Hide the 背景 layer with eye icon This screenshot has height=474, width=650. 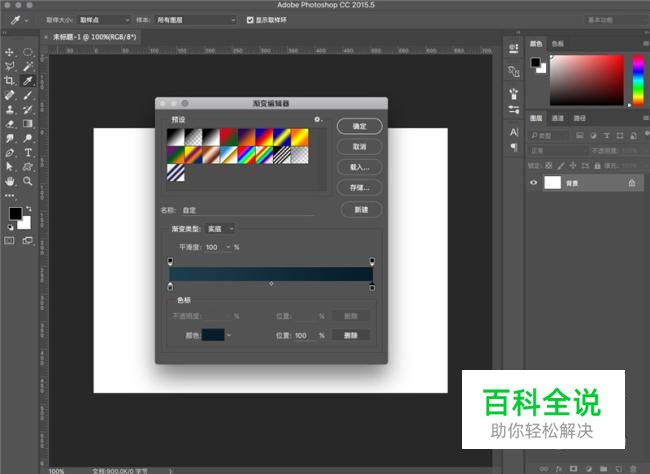[x=534, y=182]
